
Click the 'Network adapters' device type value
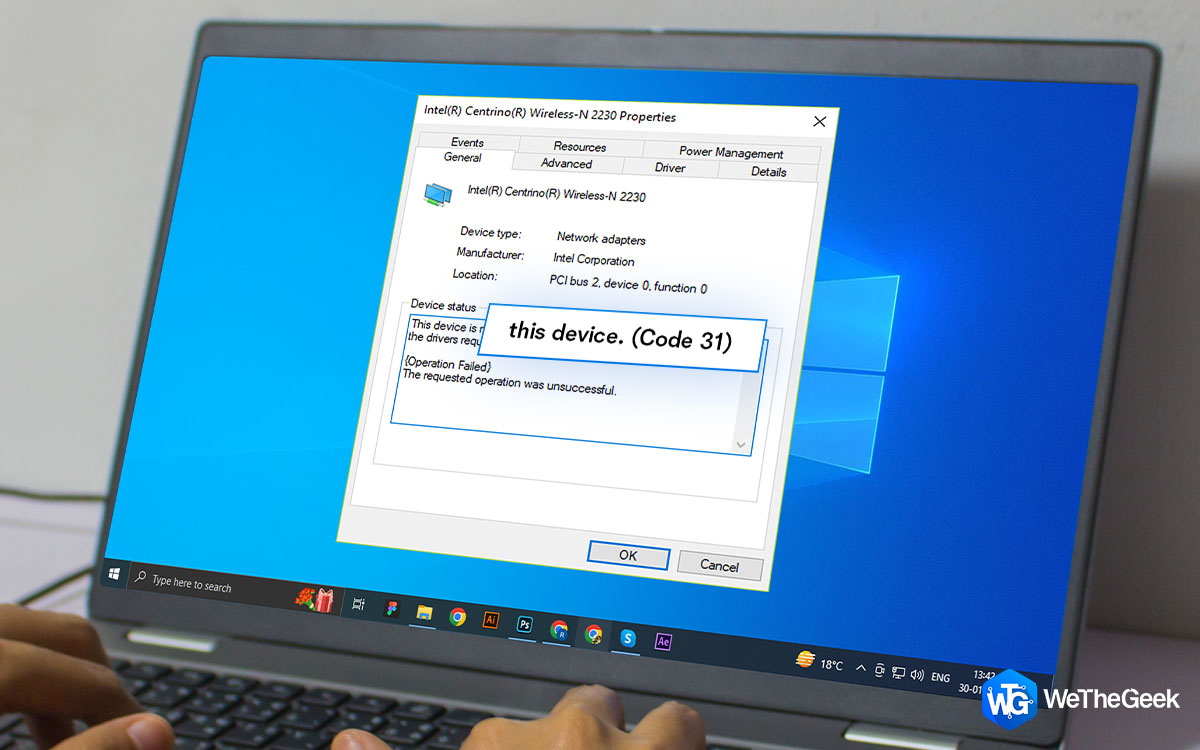601,239
